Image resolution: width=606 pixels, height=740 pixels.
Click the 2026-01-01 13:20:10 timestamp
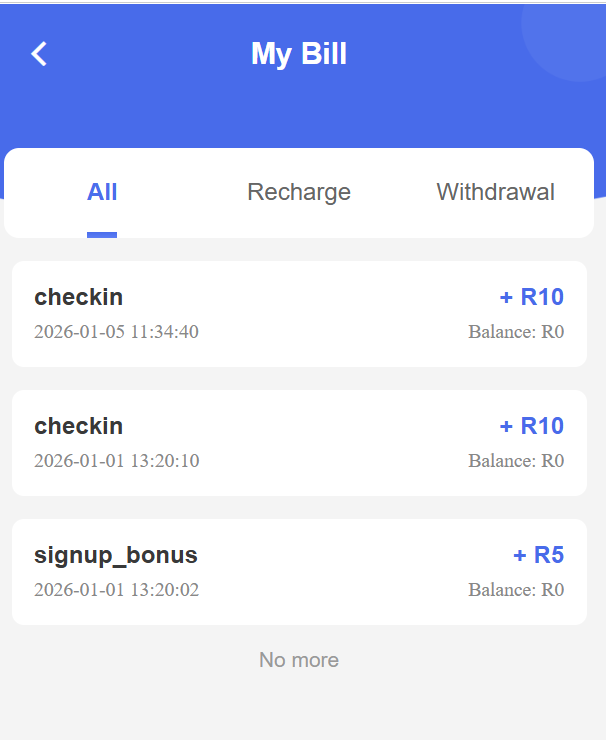pyautogui.click(x=116, y=461)
